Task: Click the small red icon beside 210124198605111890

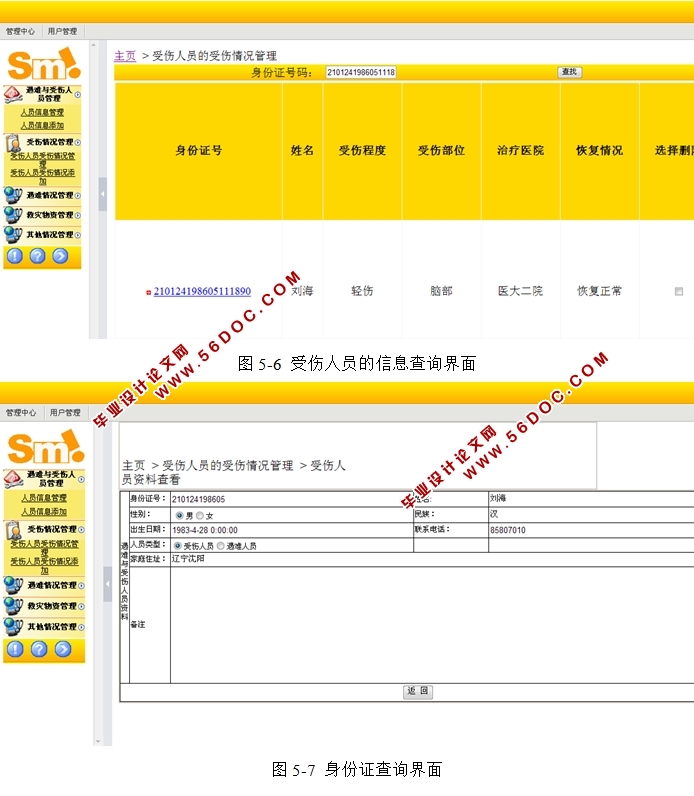Action: pos(148,292)
